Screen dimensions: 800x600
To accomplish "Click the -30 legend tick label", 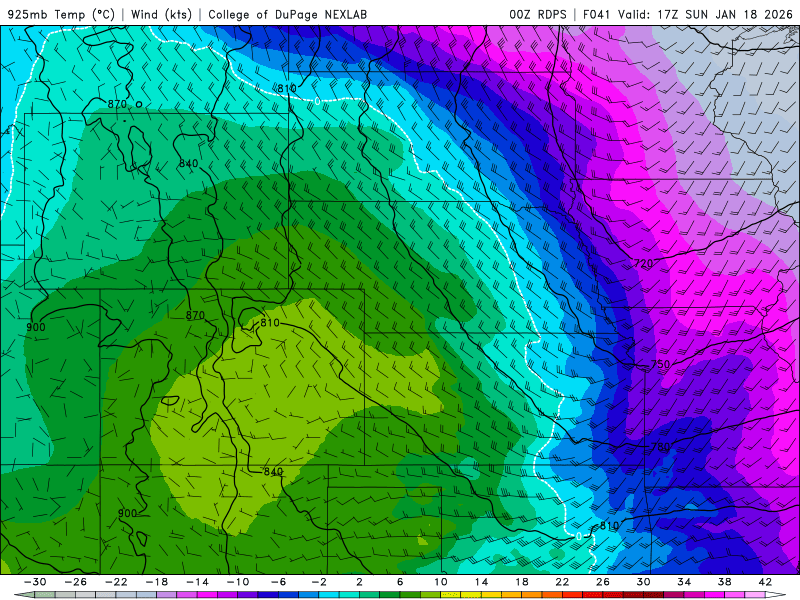I will 35,582.
